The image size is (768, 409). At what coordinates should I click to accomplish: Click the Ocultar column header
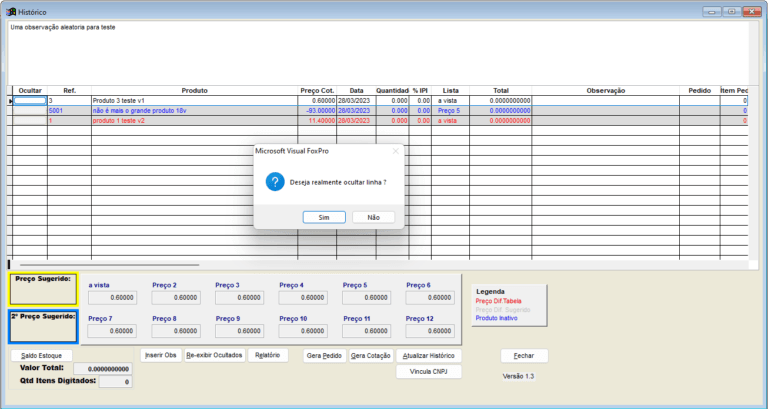coord(30,91)
